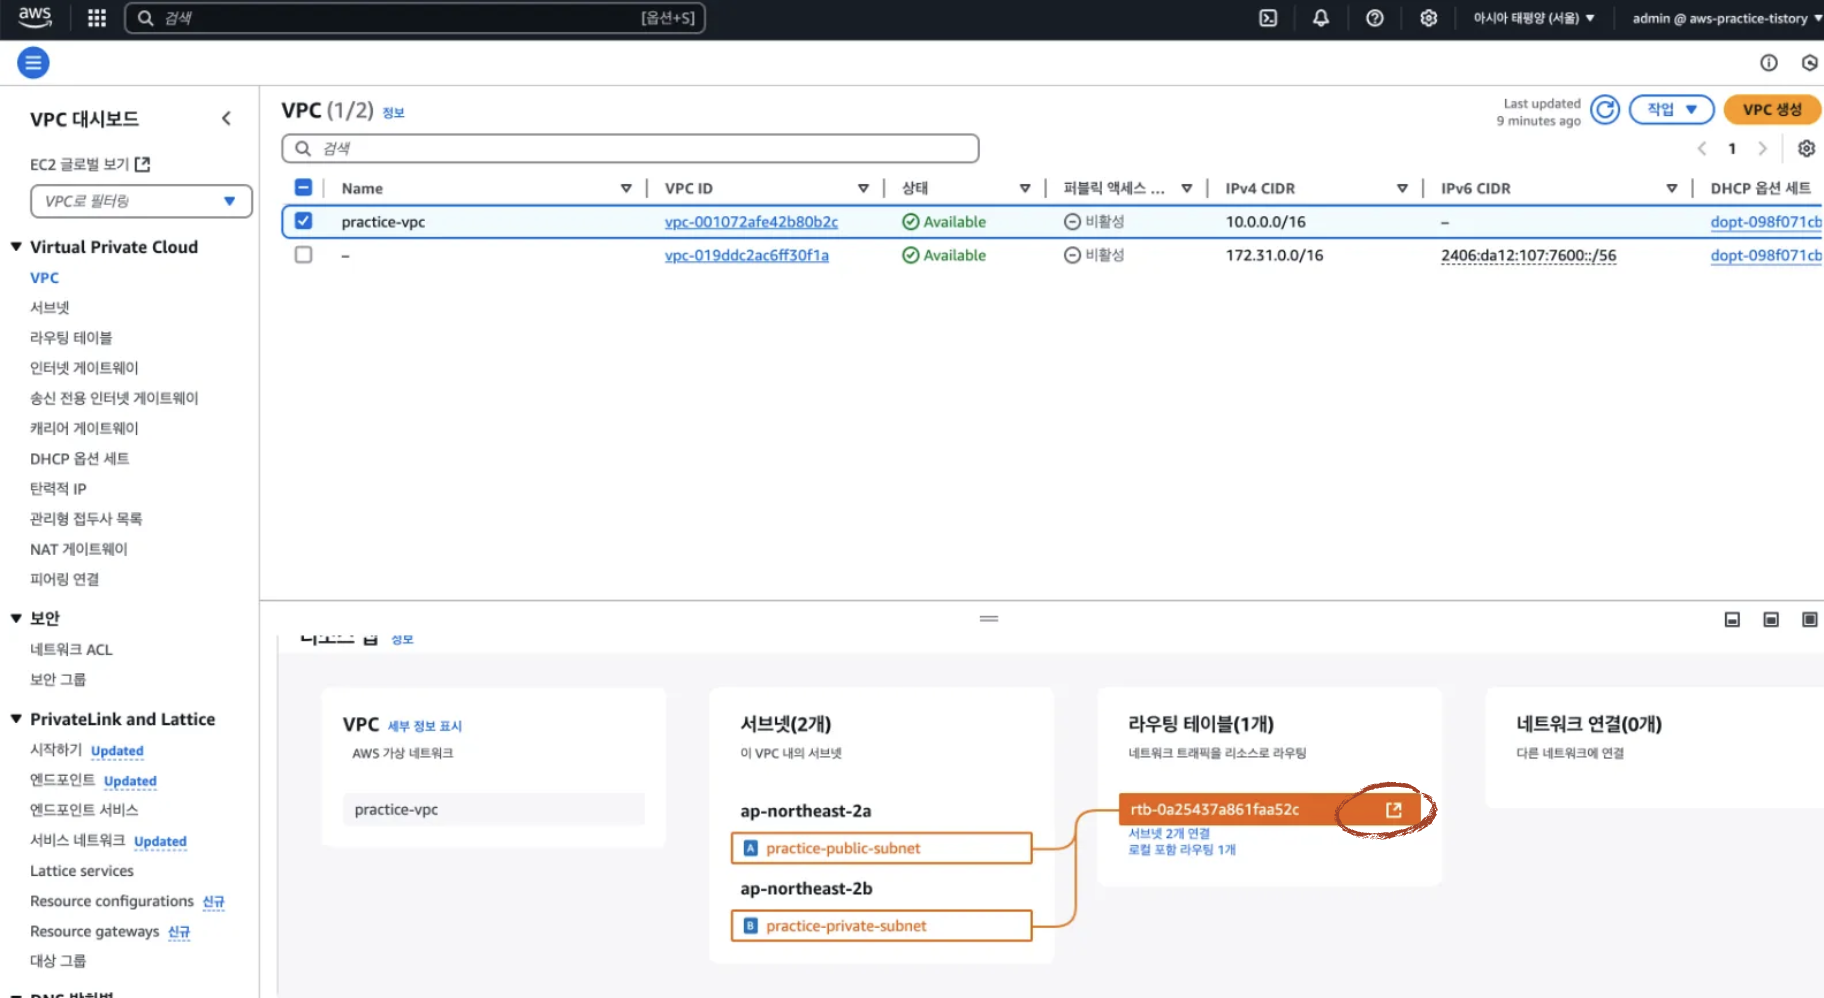This screenshot has height=998, width=1824.
Task: Click the 172.31.0.0/16 CIDR cell
Action: pyautogui.click(x=1274, y=255)
